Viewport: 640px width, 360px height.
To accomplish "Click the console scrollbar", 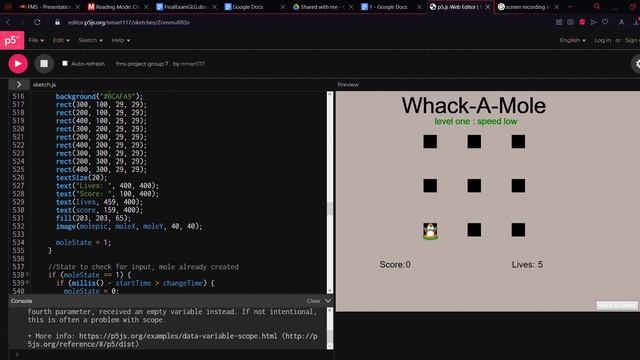I will coord(330,329).
